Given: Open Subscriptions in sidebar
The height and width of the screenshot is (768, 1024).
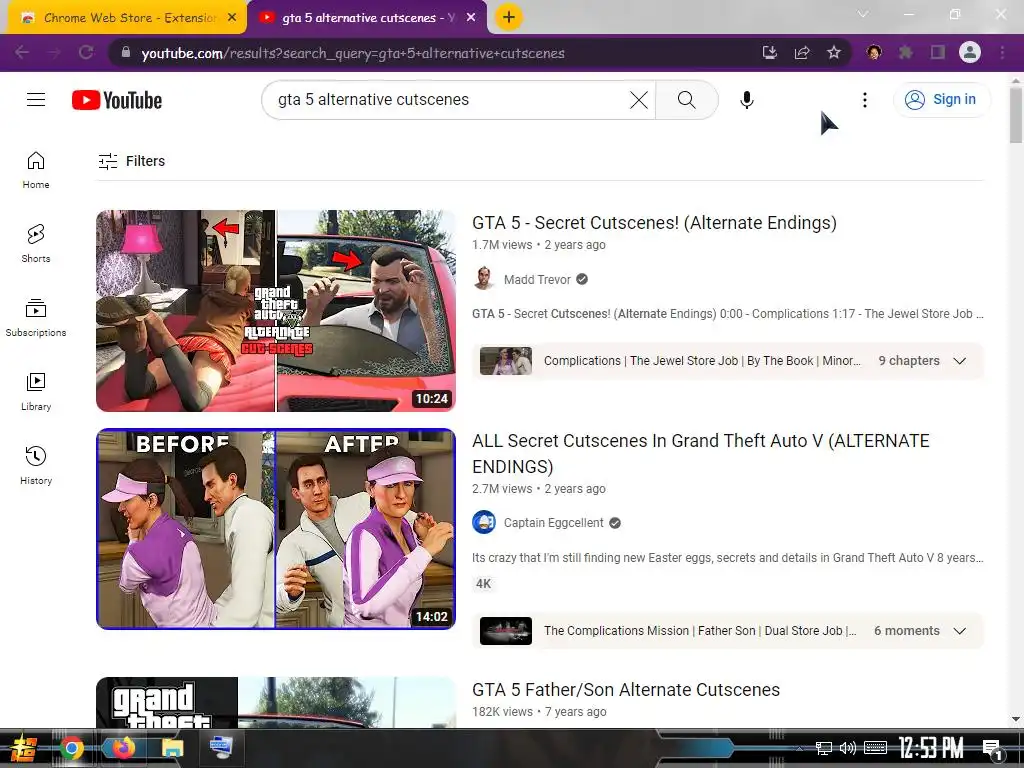Looking at the screenshot, I should pyautogui.click(x=36, y=318).
